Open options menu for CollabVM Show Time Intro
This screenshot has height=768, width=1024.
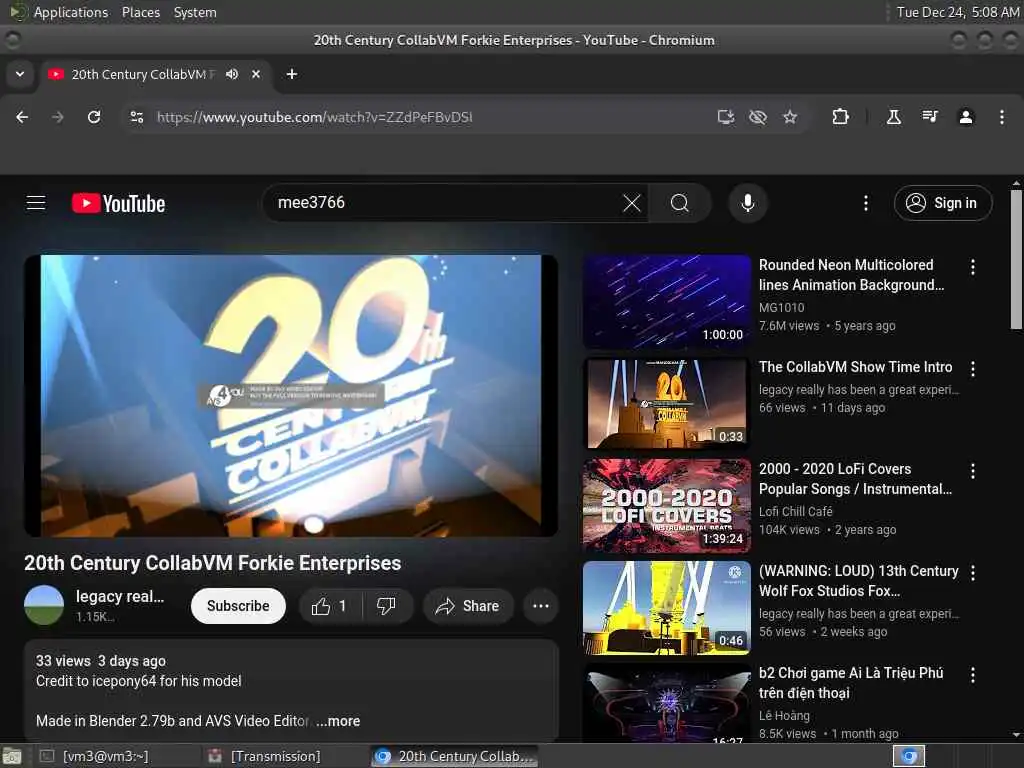pos(972,369)
